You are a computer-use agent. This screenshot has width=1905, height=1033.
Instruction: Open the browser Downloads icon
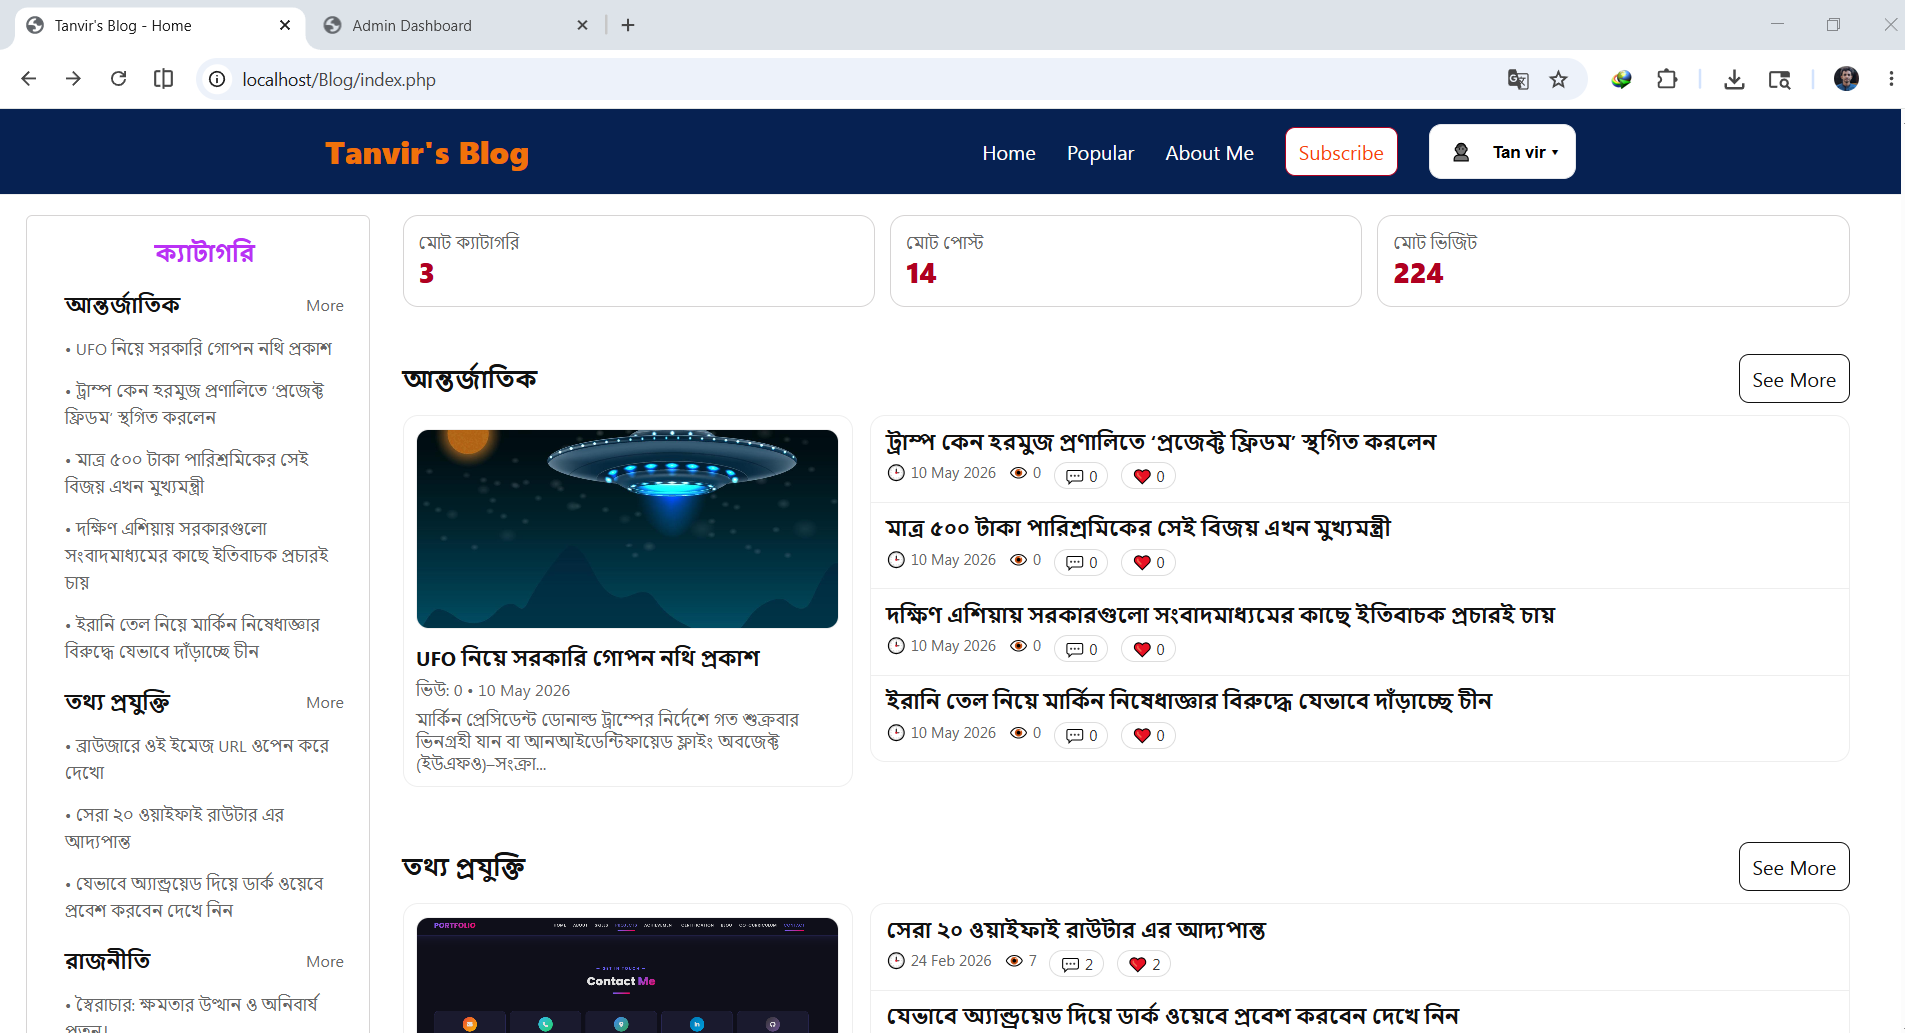click(1734, 79)
